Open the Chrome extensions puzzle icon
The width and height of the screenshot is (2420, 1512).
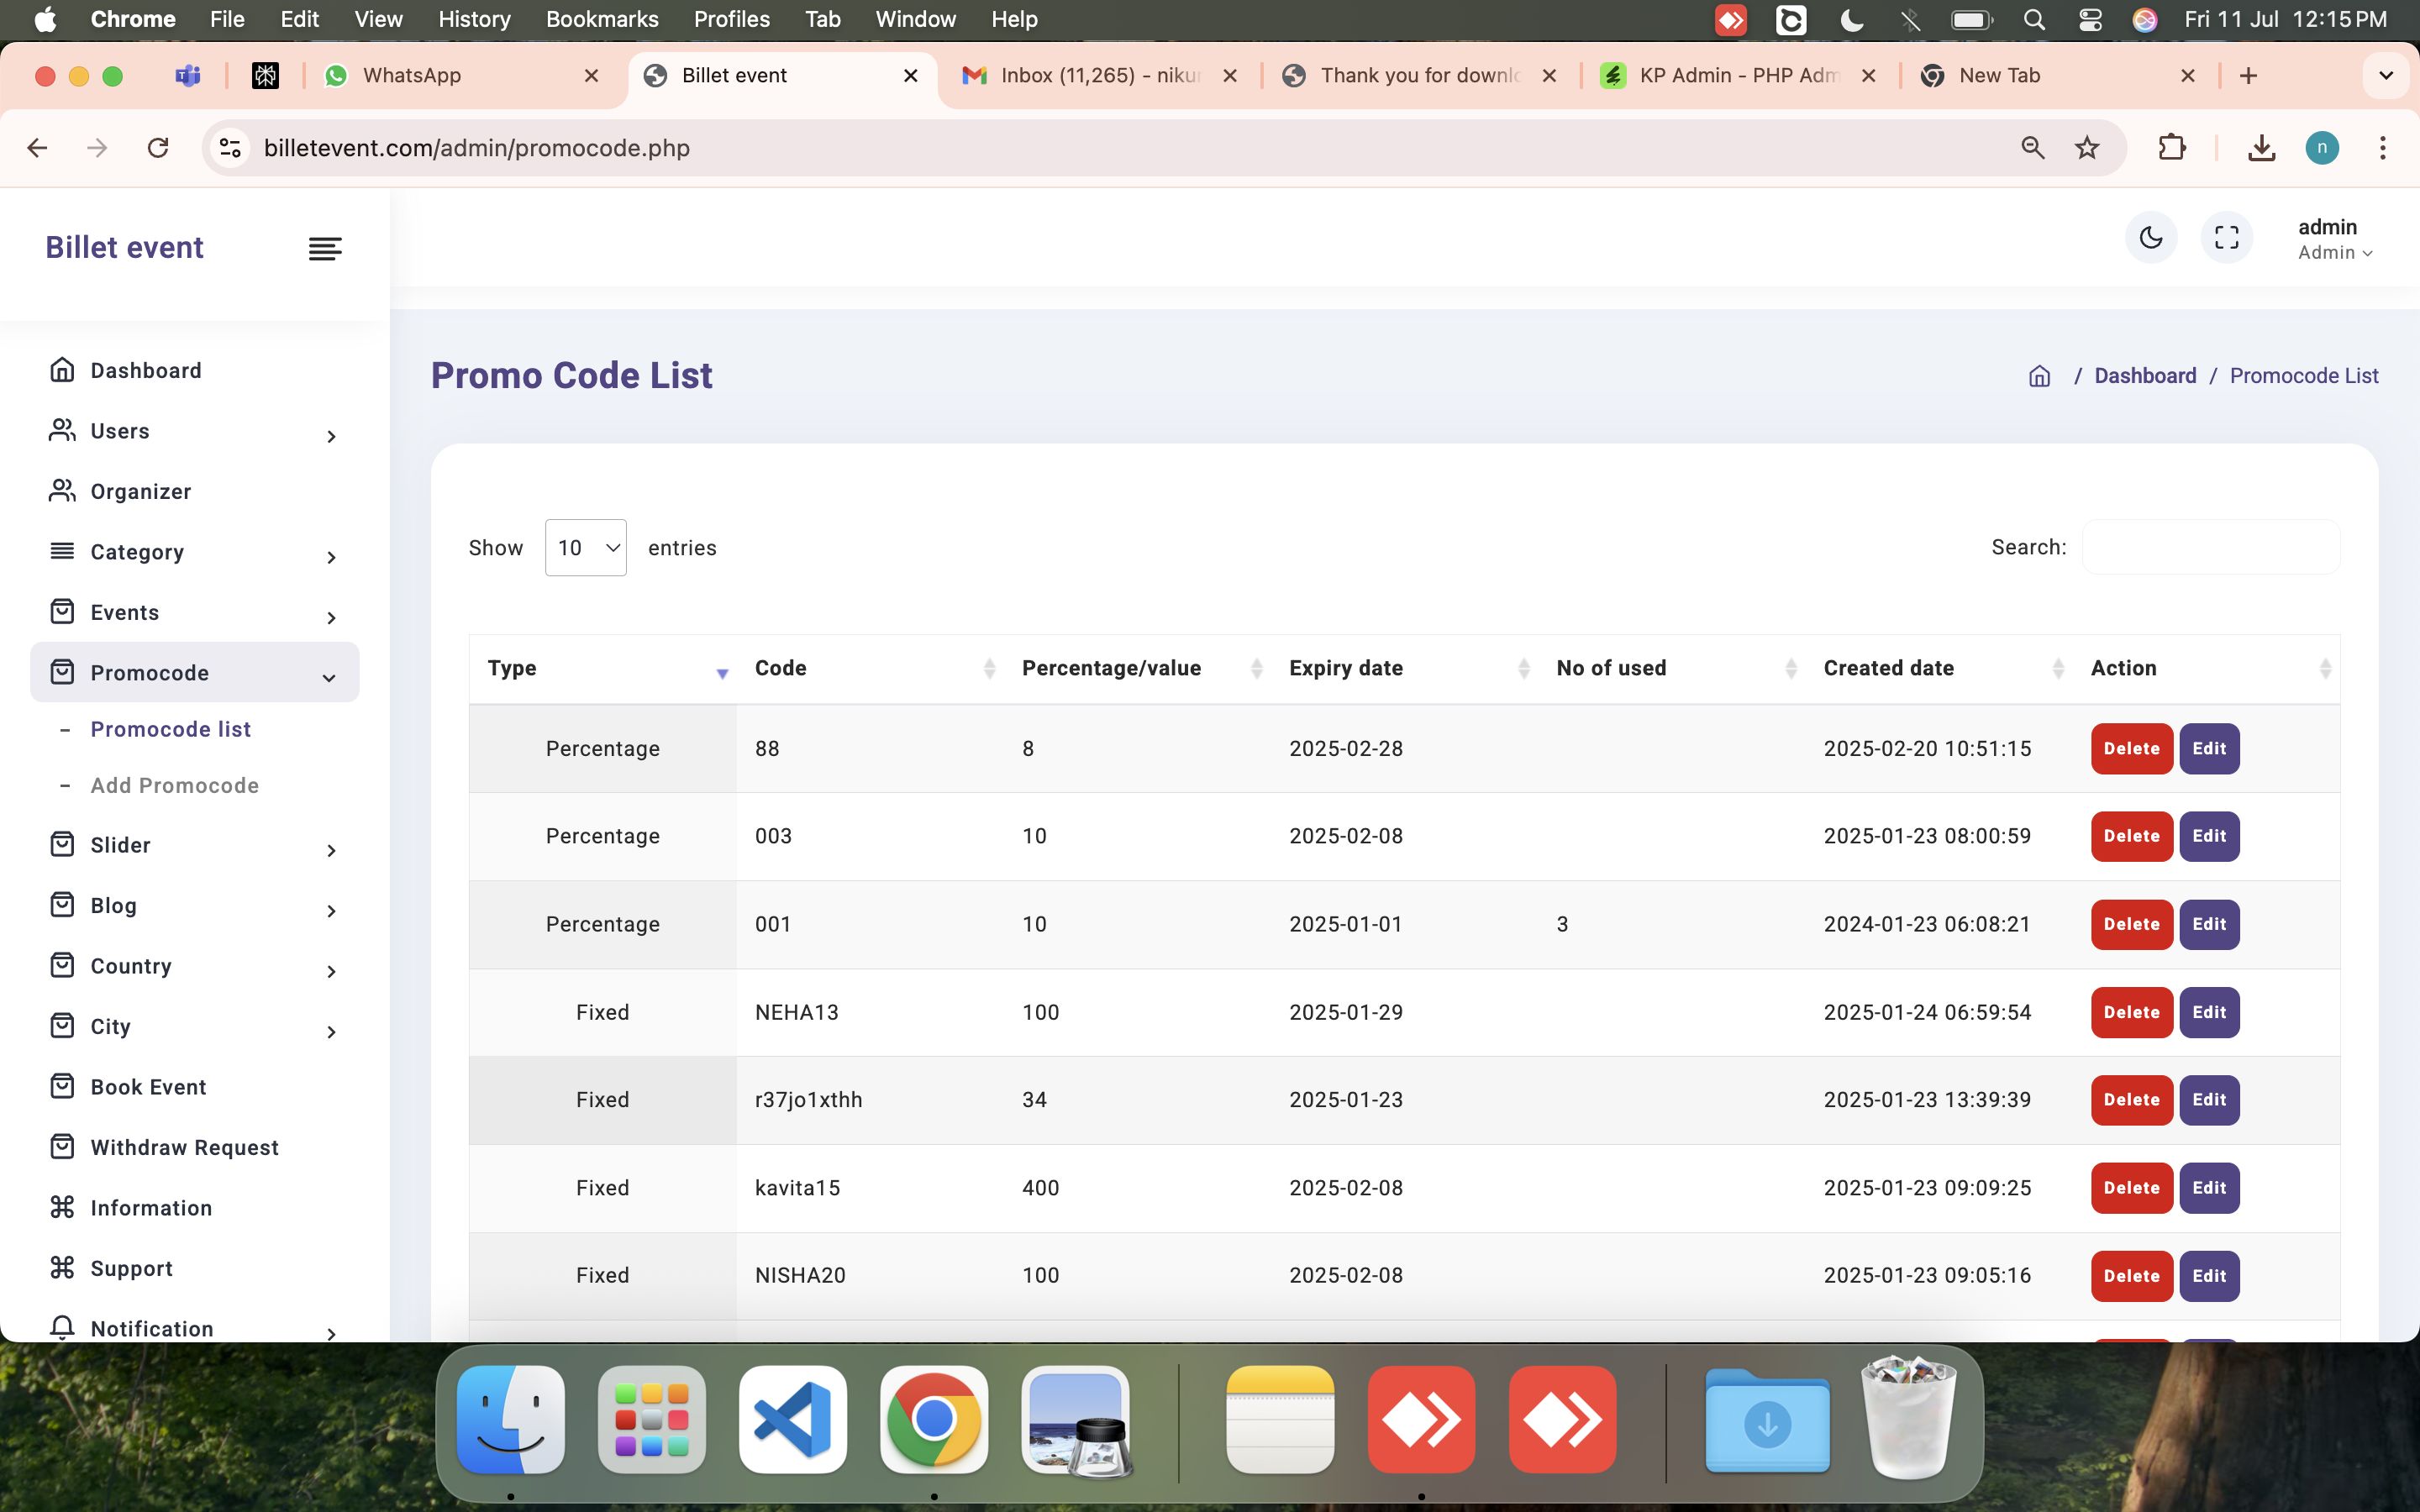coord(2171,148)
